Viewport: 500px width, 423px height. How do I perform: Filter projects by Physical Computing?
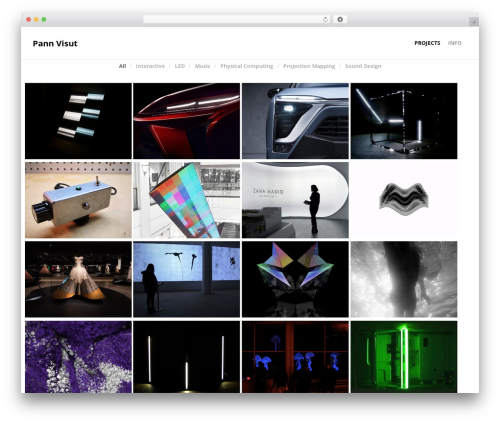click(x=247, y=66)
